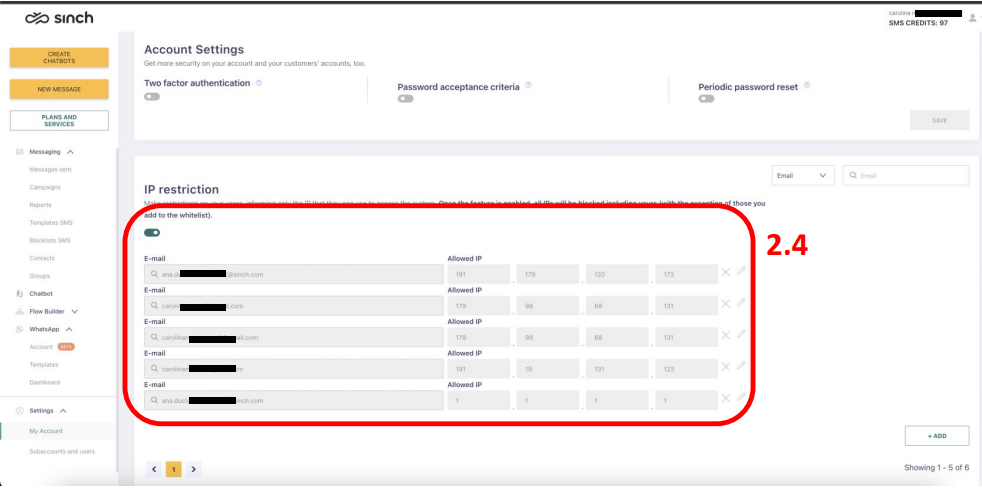Collapse the Messaging sidebar section
982x489 pixels.
pyautogui.click(x=70, y=152)
